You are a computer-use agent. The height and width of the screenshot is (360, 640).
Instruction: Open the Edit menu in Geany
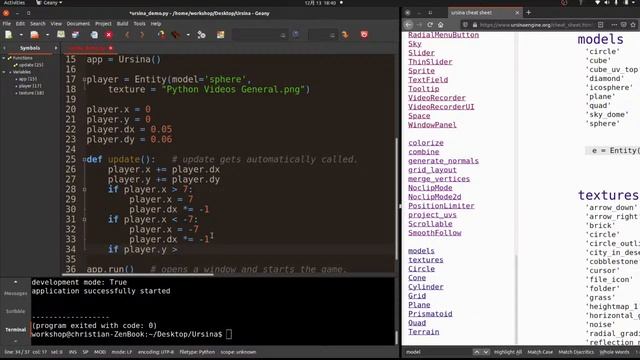20,24
